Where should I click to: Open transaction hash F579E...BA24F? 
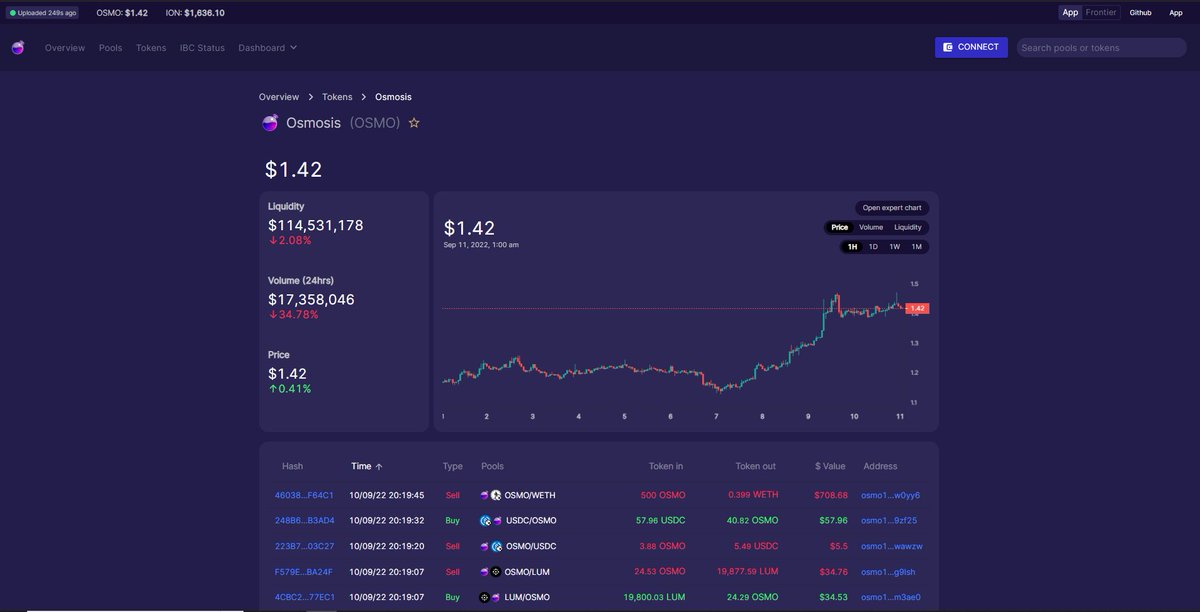coord(305,572)
